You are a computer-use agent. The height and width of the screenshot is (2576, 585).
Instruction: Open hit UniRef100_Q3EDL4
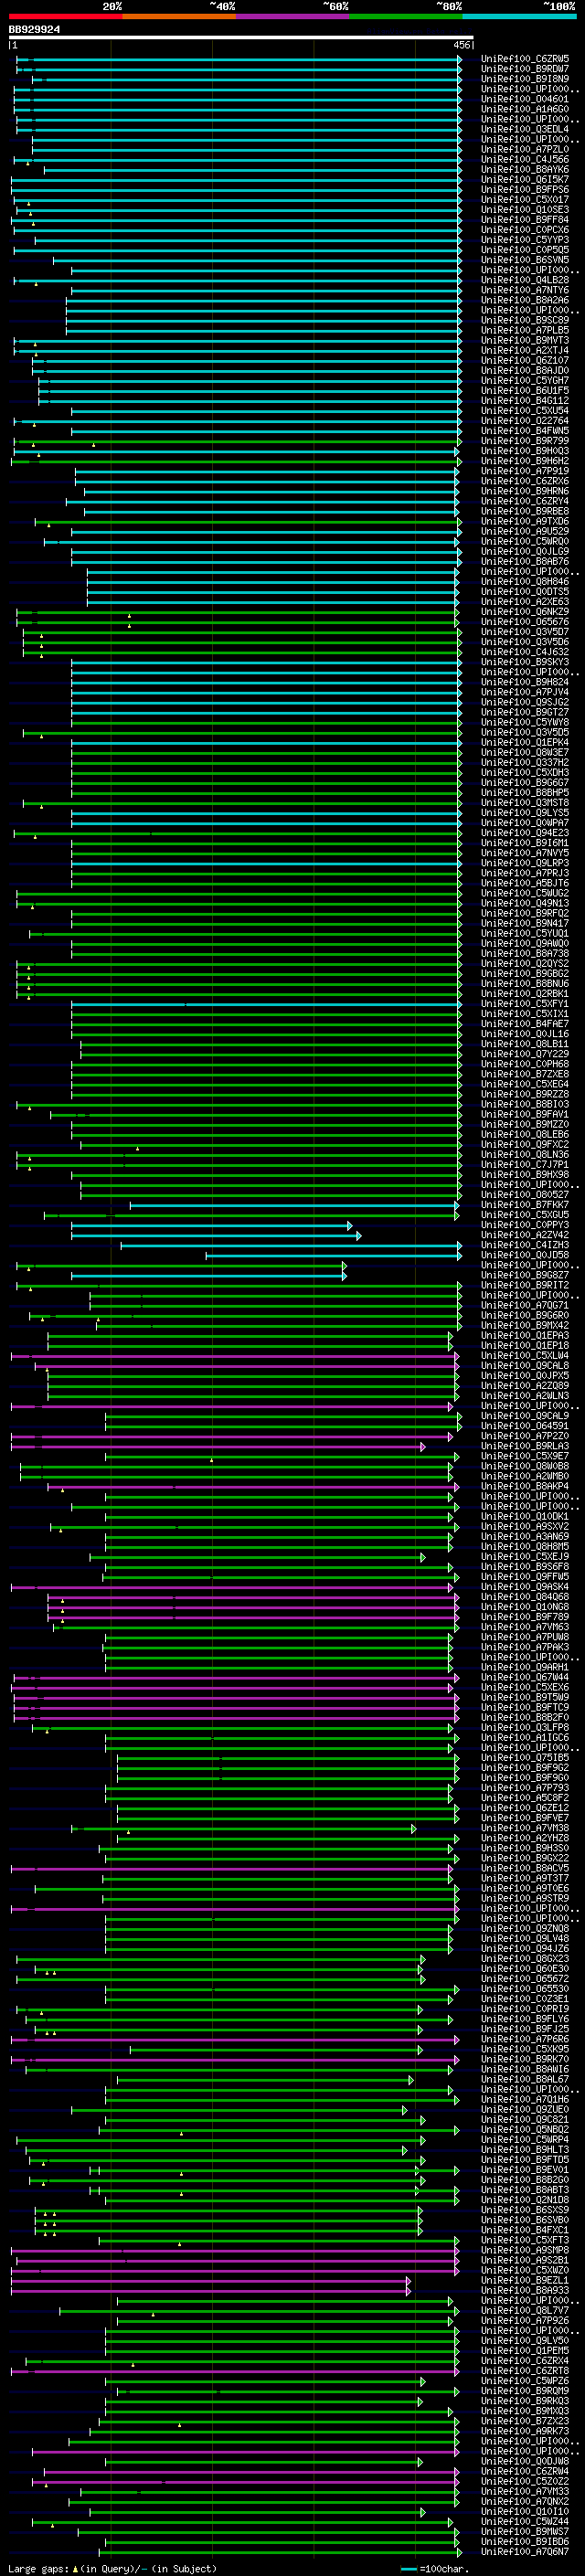[x=525, y=129]
